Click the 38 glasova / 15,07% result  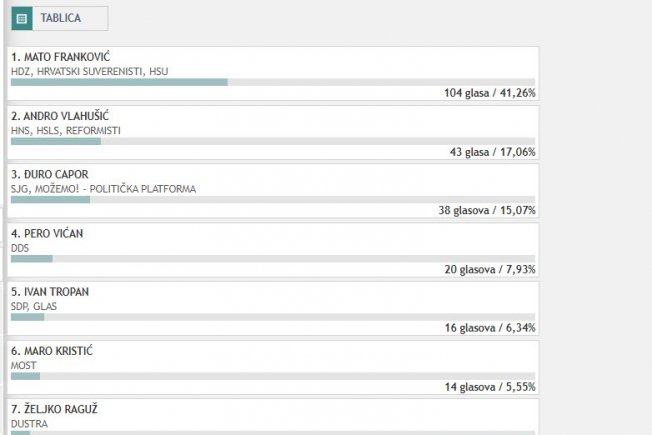[x=487, y=210]
